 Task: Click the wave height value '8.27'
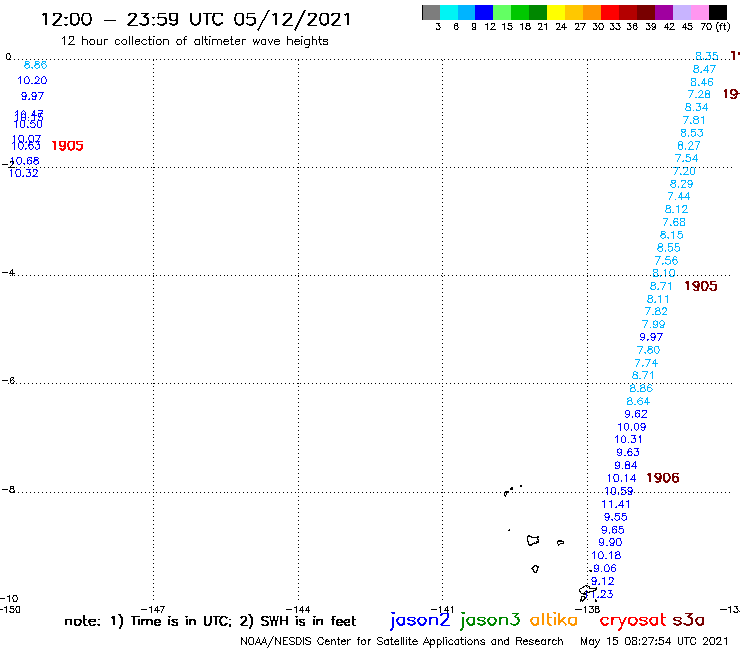[x=689, y=146]
